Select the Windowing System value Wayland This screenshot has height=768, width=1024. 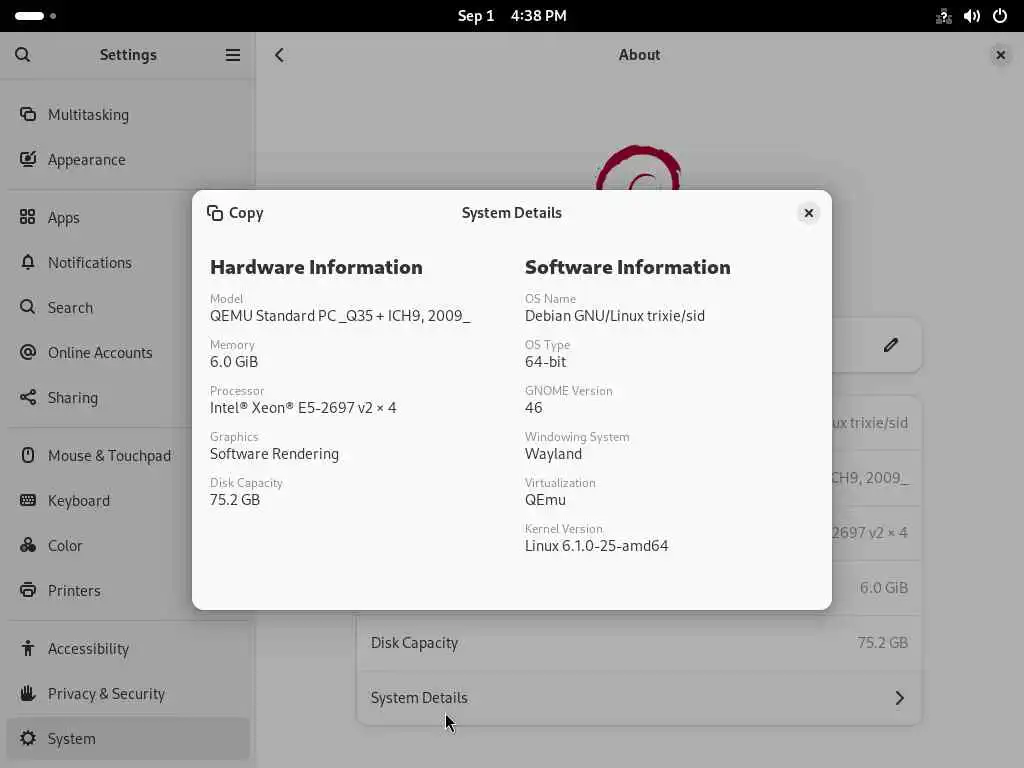click(x=553, y=454)
